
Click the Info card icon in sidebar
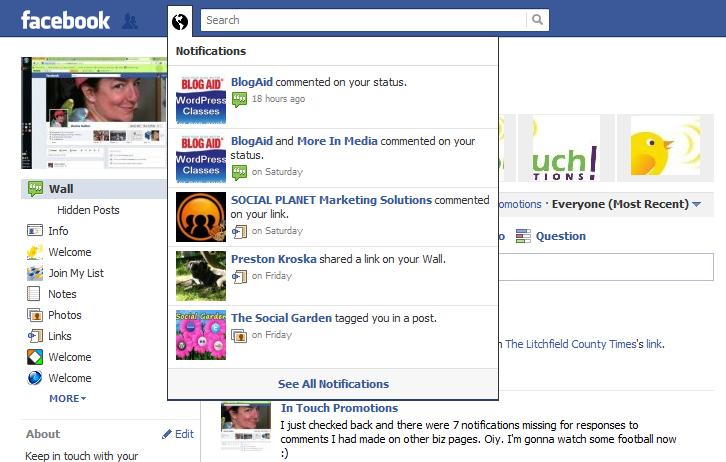pyautogui.click(x=35, y=231)
